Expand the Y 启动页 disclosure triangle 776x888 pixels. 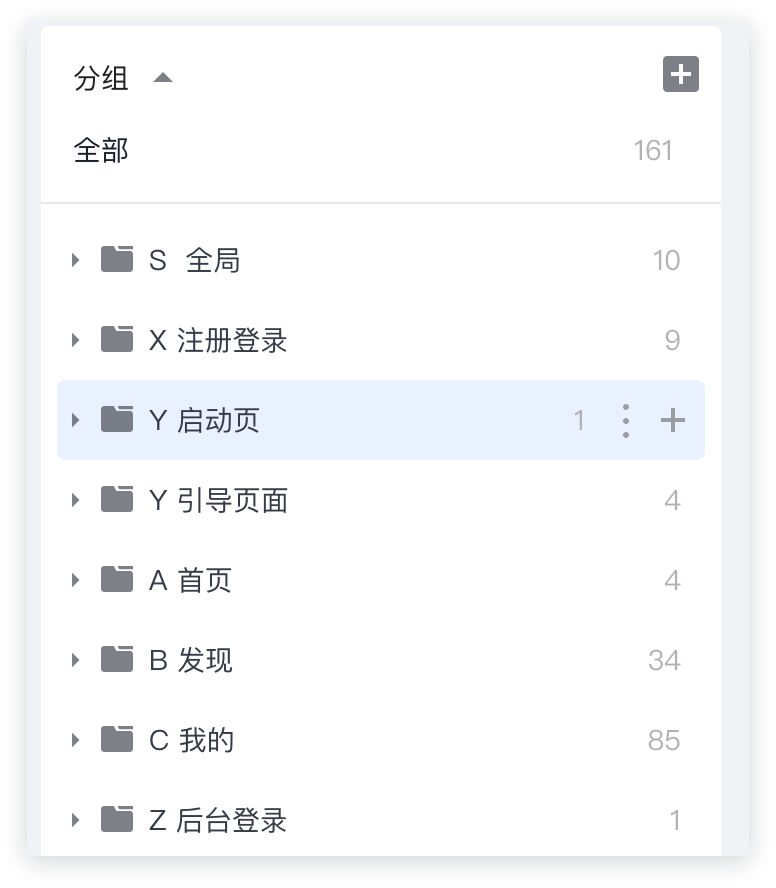75,420
